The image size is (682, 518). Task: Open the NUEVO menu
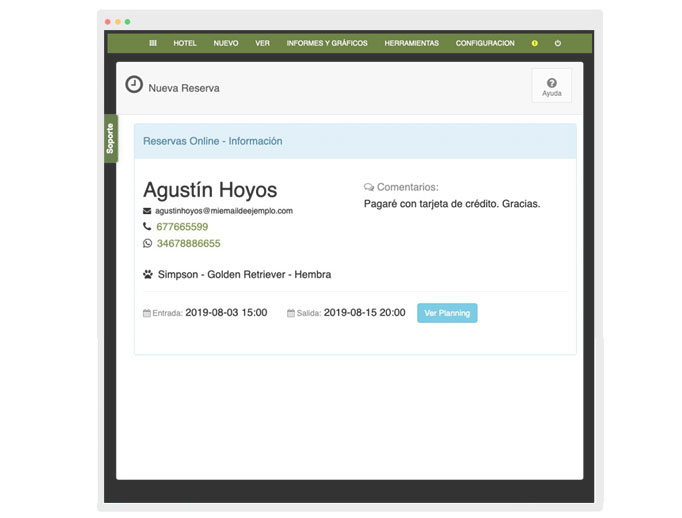tap(226, 43)
